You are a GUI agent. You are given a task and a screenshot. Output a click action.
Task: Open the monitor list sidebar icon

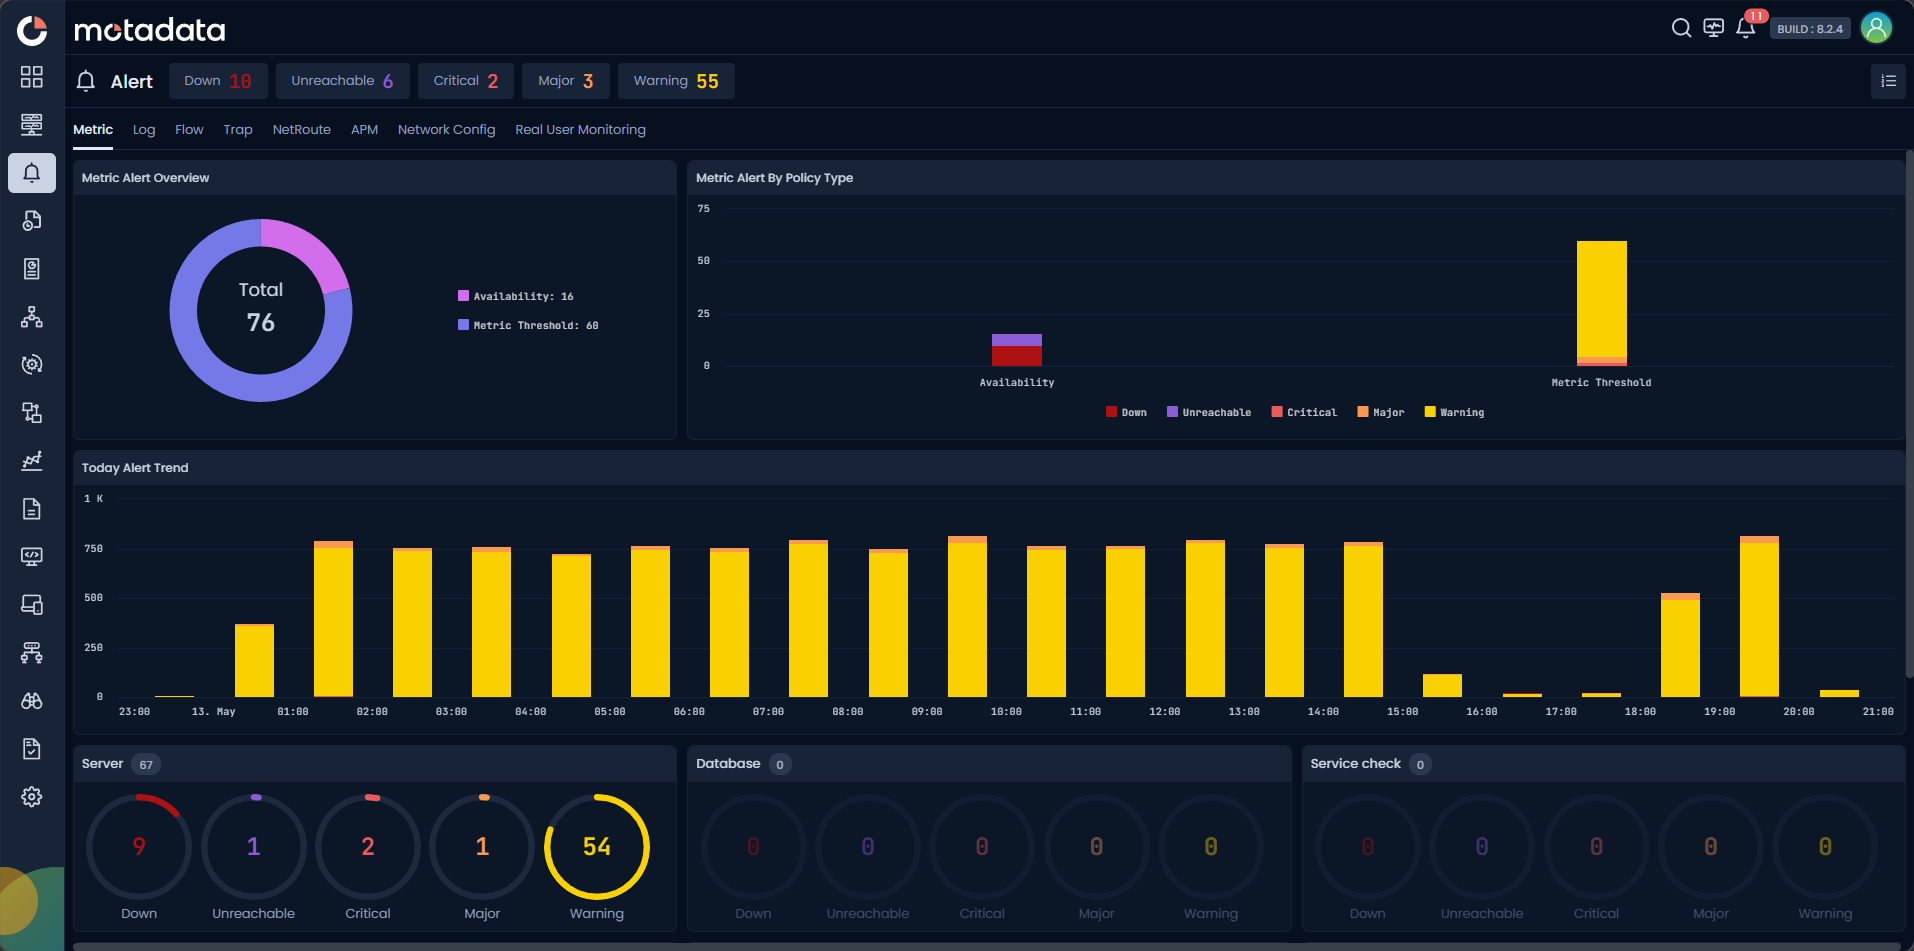(32, 125)
